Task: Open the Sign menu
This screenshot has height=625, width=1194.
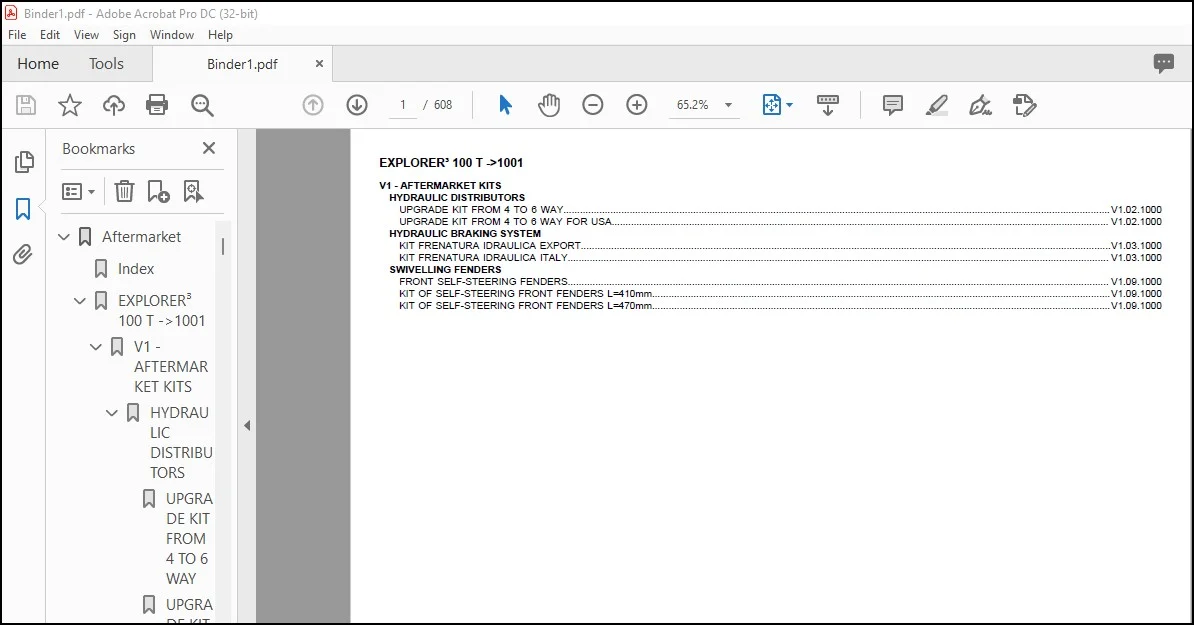Action: click(x=124, y=35)
